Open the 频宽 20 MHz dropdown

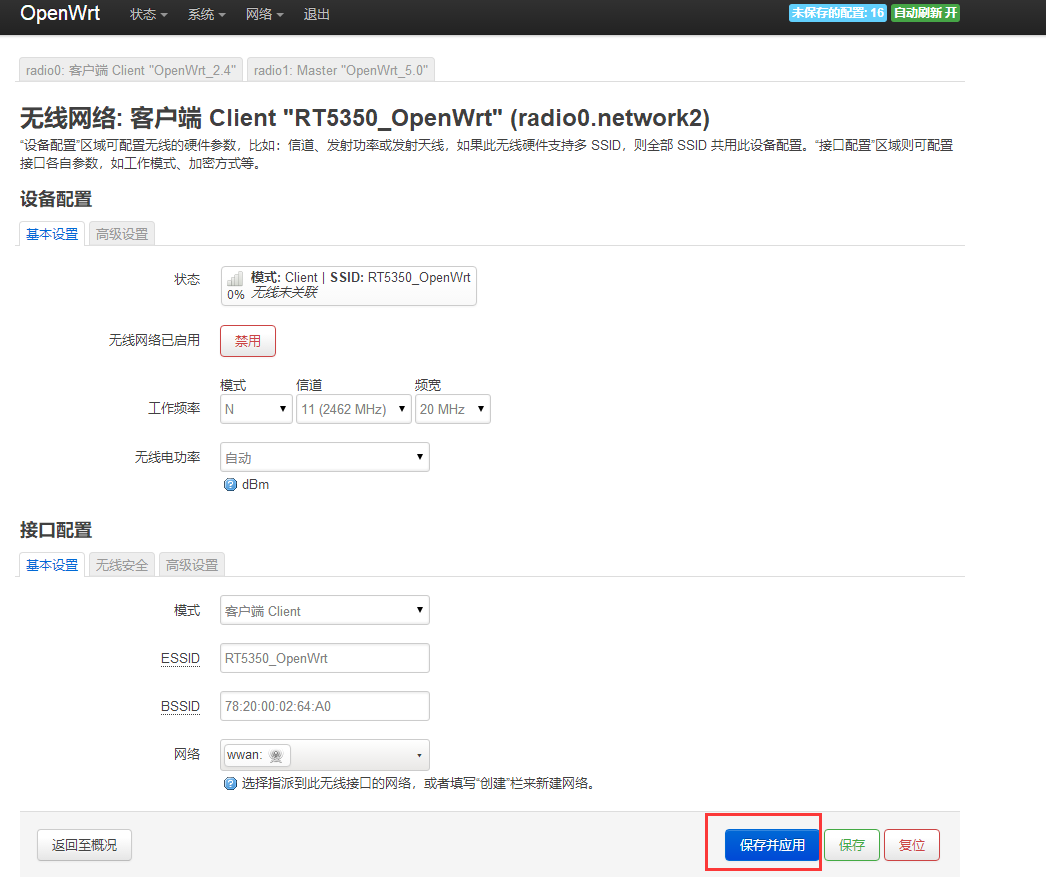coord(452,409)
